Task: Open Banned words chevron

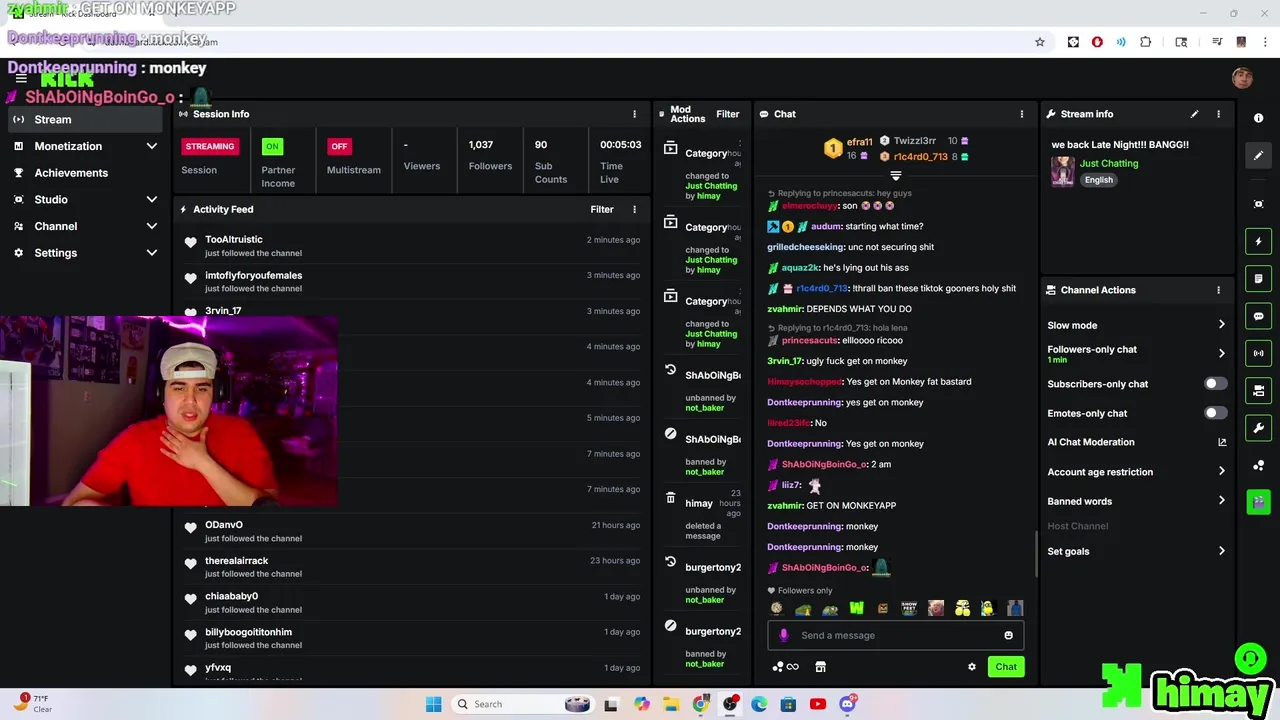Action: [x=1221, y=501]
